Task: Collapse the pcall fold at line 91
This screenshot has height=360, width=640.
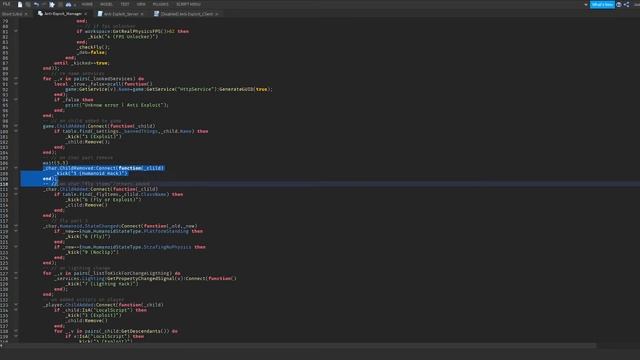Action: (16, 84)
